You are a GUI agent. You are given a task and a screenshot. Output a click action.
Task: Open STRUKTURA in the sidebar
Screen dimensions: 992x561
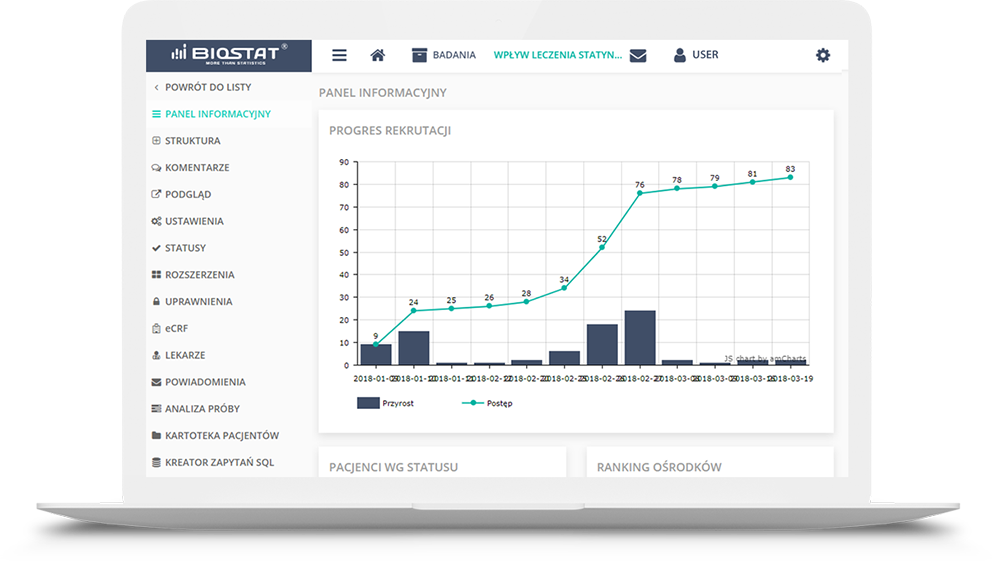click(x=192, y=141)
